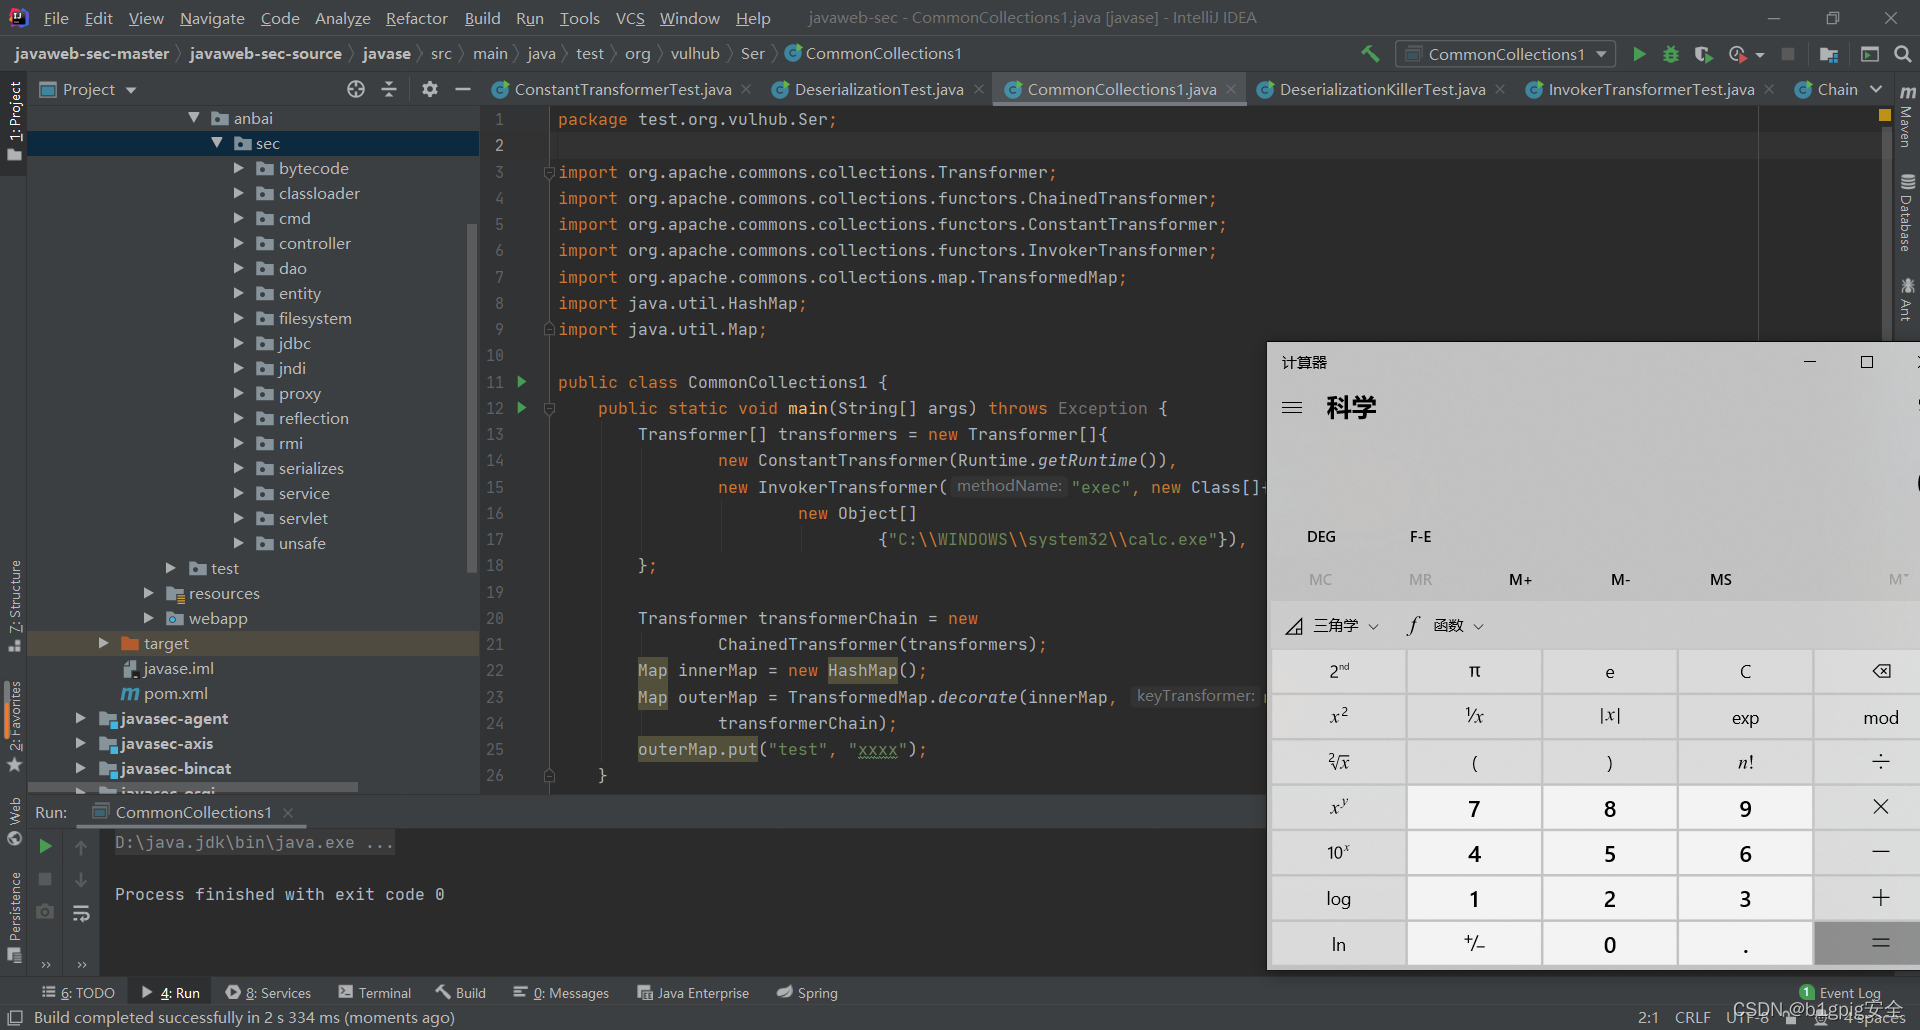Collapse the sec folder
This screenshot has width=1920, height=1030.
(216, 143)
